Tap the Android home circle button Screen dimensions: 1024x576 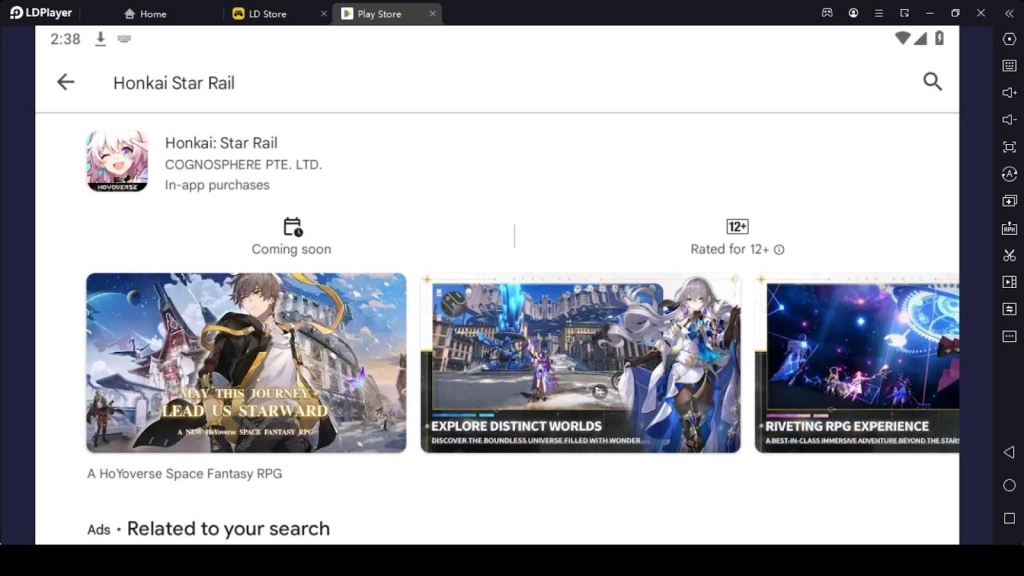pyautogui.click(x=1009, y=485)
